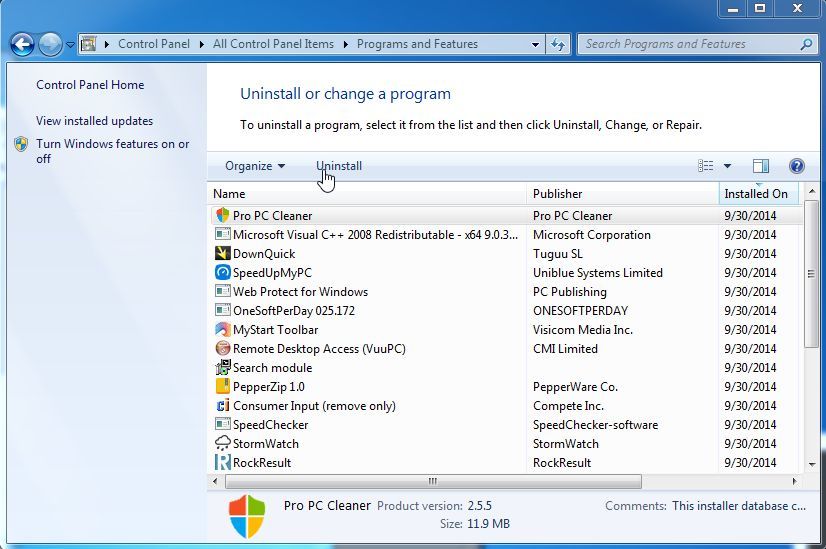Image resolution: width=826 pixels, height=549 pixels.
Task: Click the Microsoft Visual C++ 2008 program icon
Action: point(223,234)
